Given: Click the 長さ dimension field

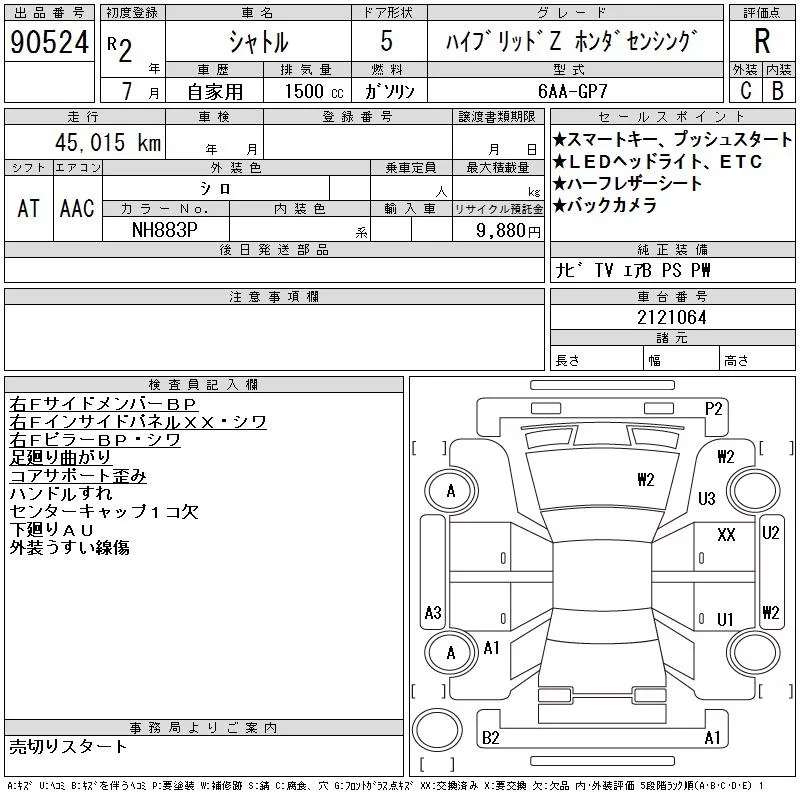Looking at the screenshot, I should tap(596, 360).
